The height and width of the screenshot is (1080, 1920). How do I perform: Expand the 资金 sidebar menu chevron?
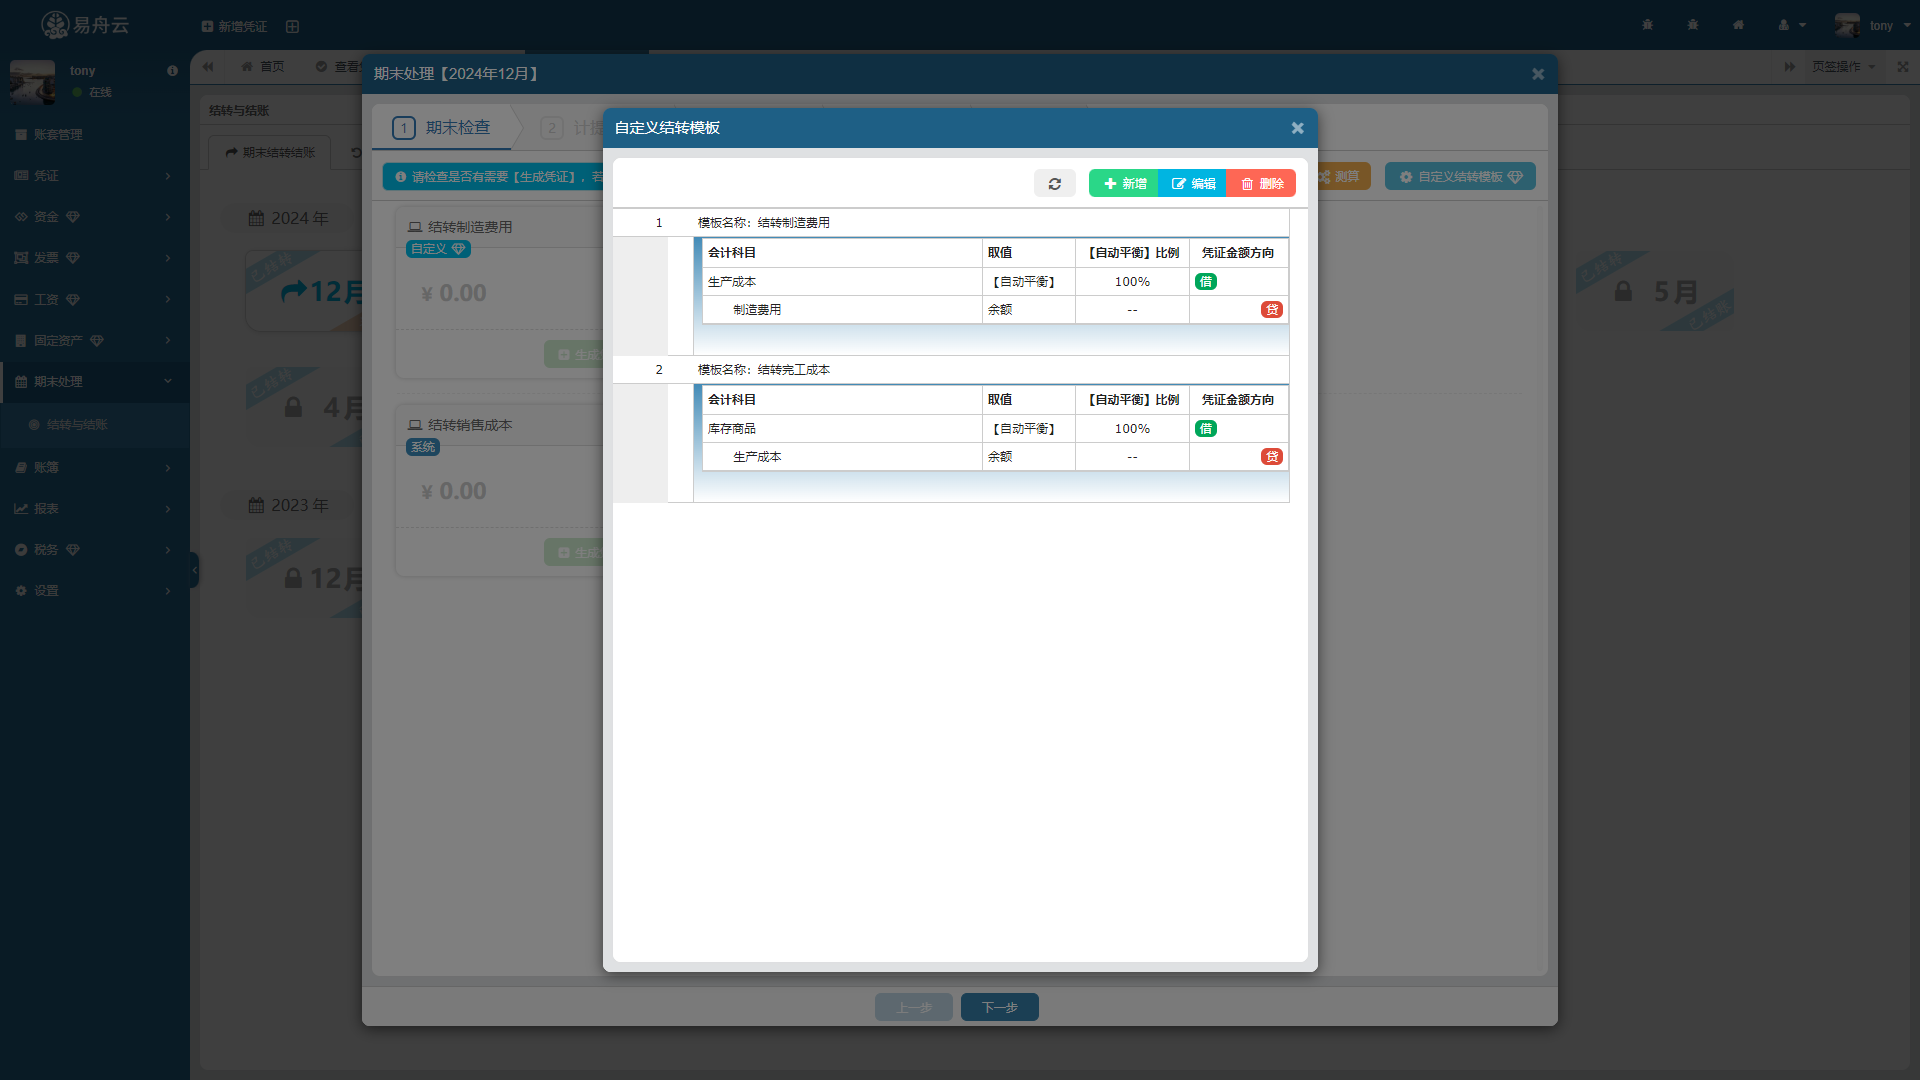tap(168, 217)
